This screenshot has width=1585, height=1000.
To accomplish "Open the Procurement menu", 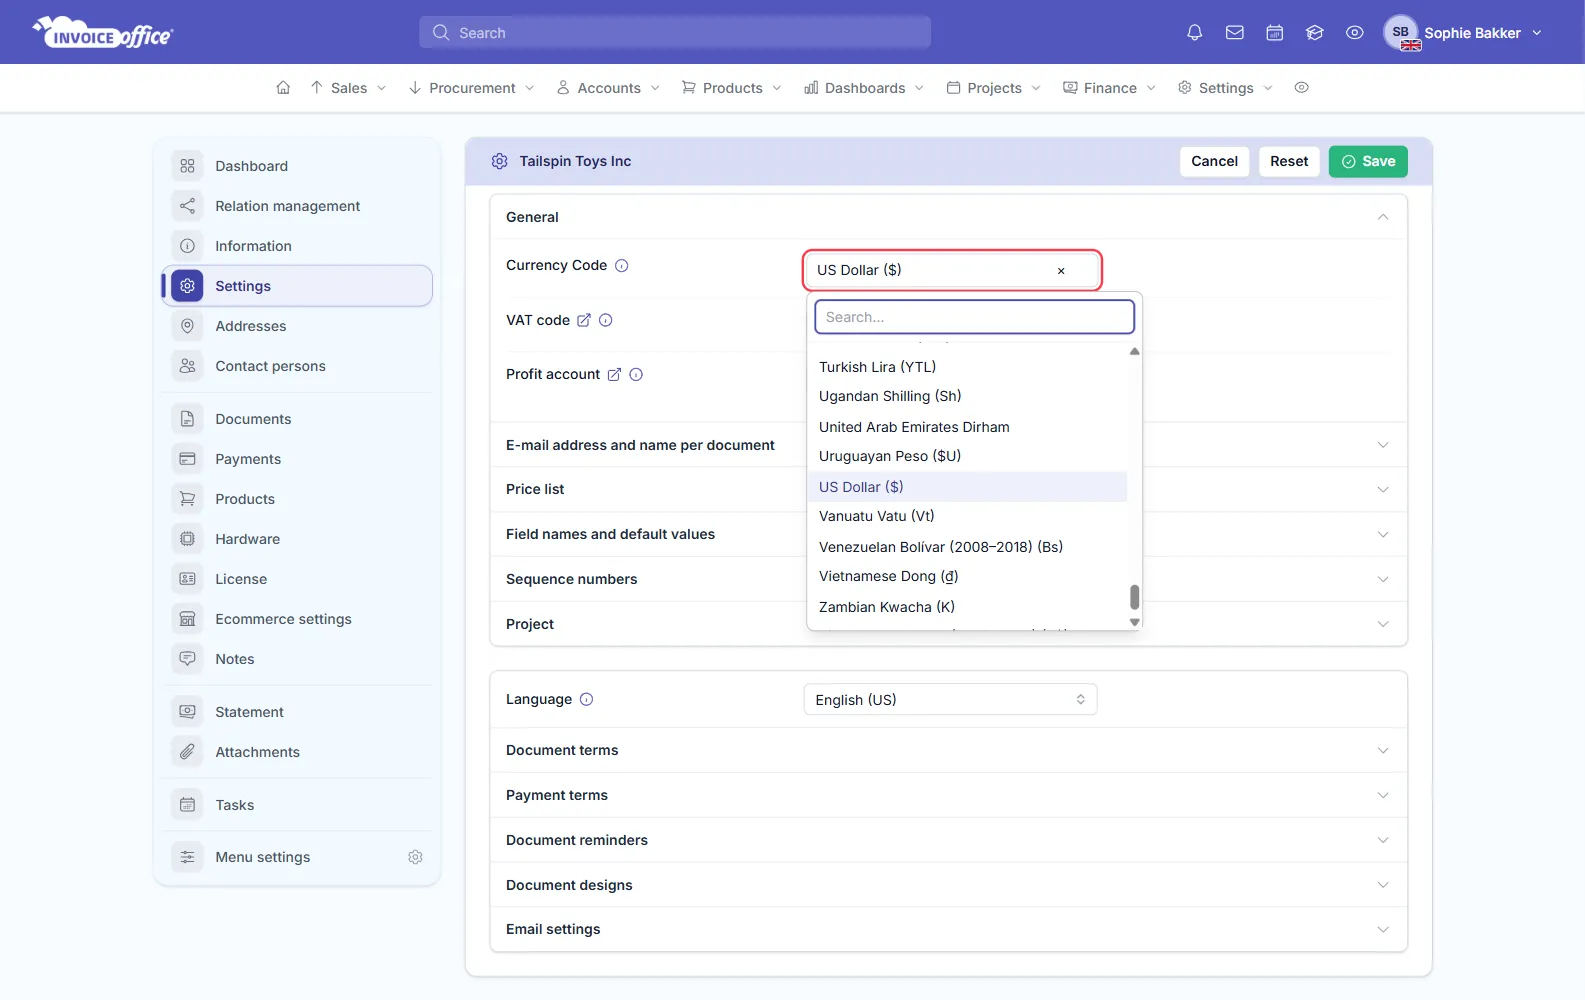I will pos(471,88).
